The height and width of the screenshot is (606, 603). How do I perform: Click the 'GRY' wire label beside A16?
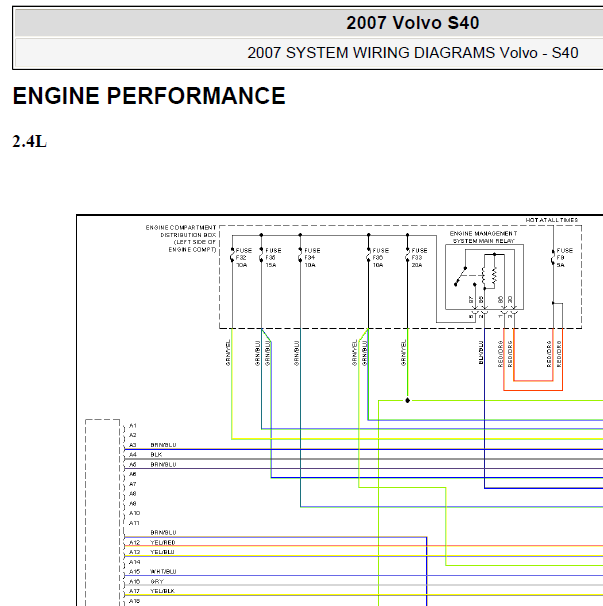coord(157,581)
